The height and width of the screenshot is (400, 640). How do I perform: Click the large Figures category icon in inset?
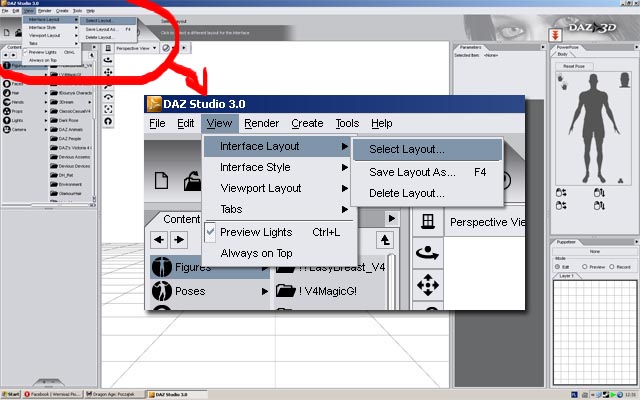click(162, 267)
